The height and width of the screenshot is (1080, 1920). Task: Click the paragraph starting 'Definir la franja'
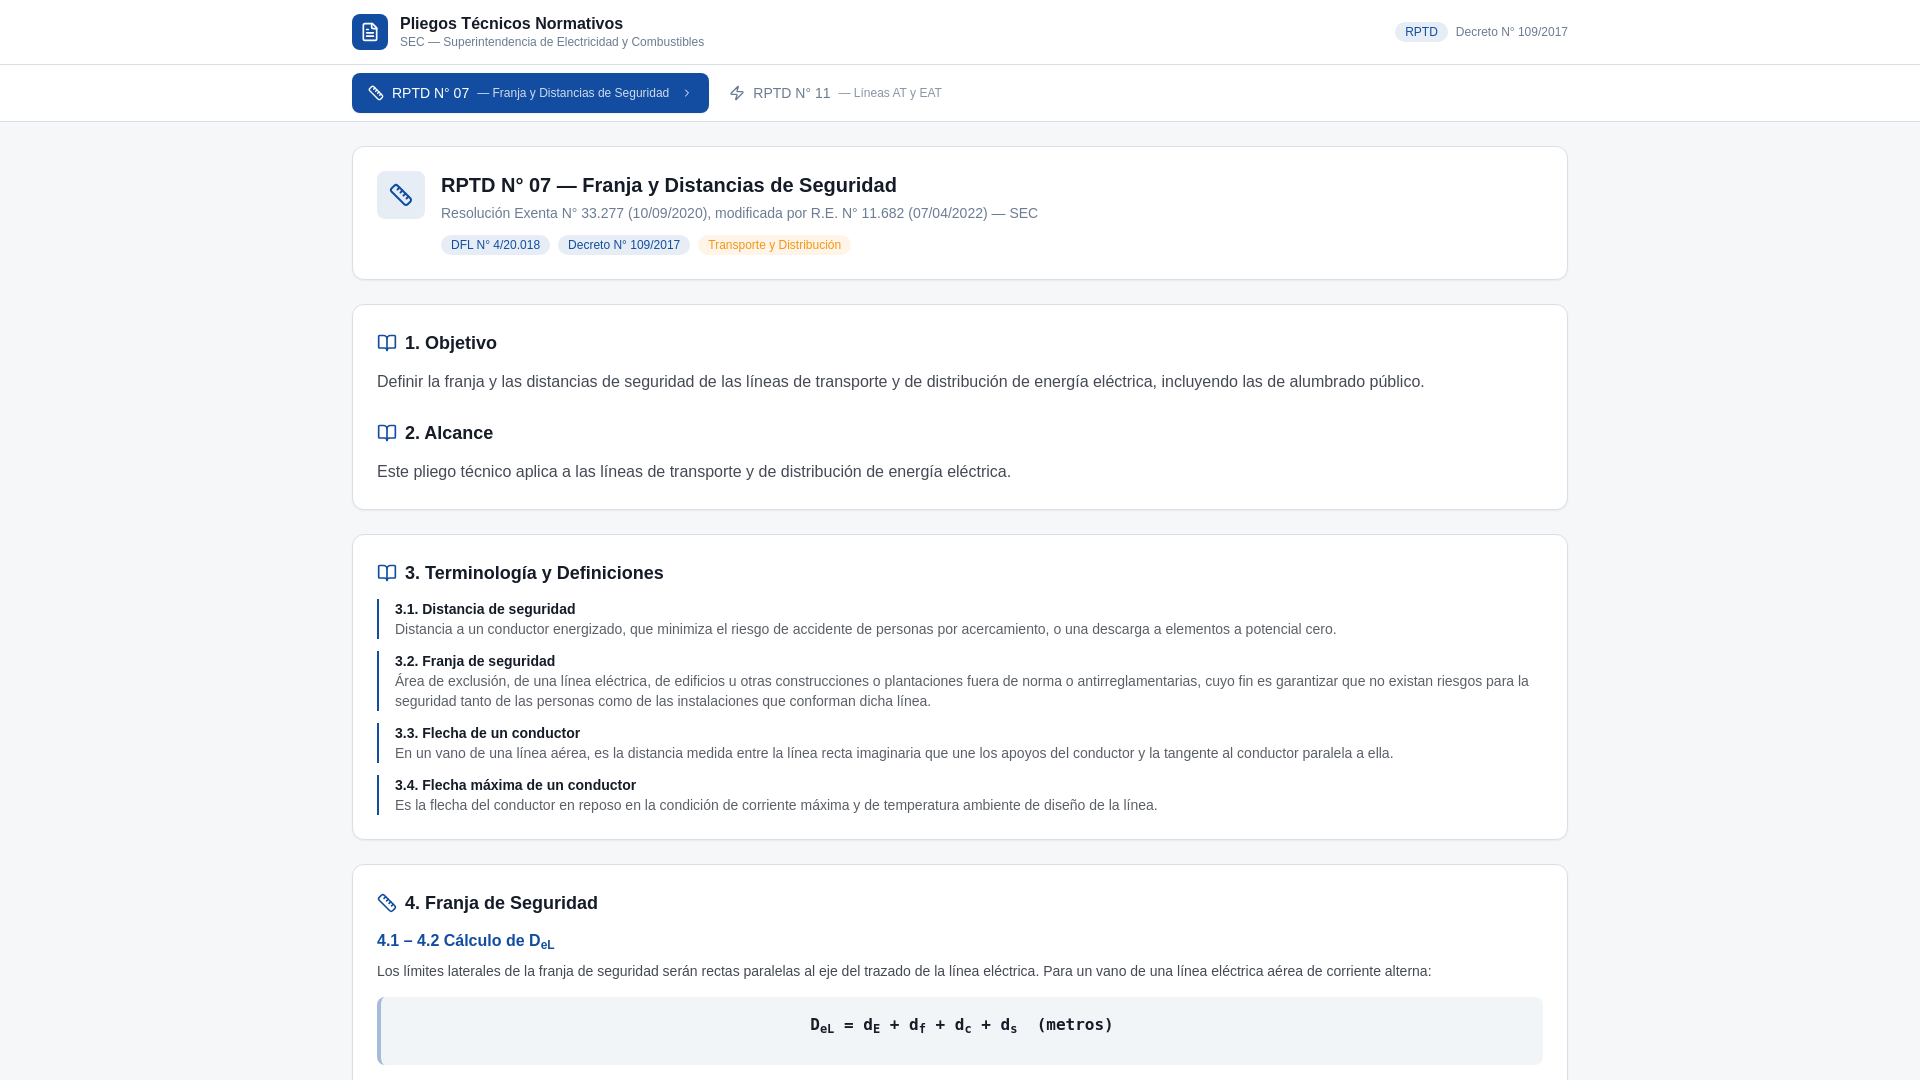click(x=900, y=382)
